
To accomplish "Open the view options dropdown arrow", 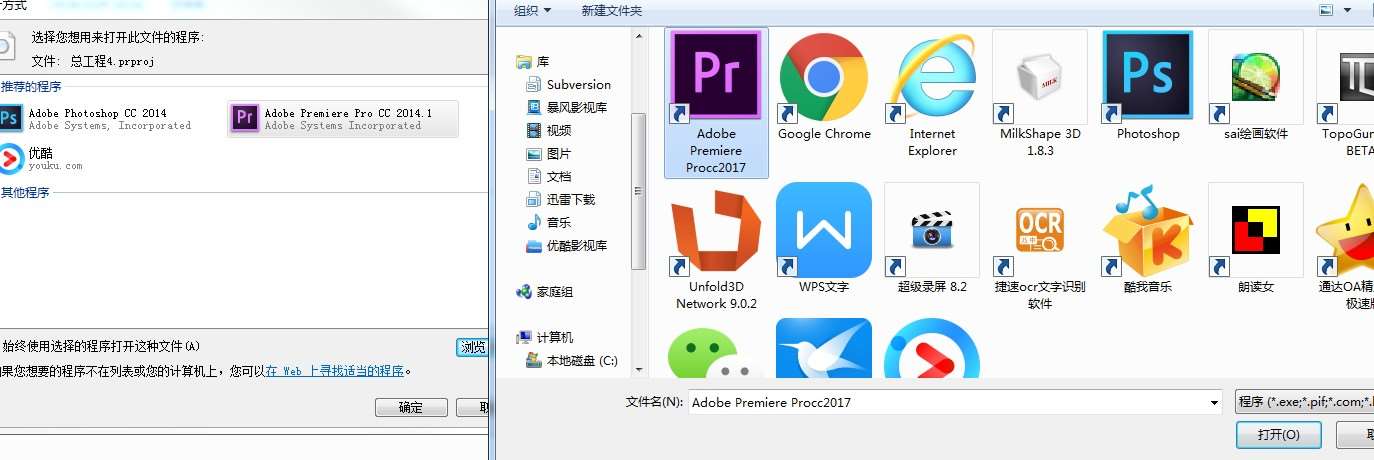I will [1346, 11].
